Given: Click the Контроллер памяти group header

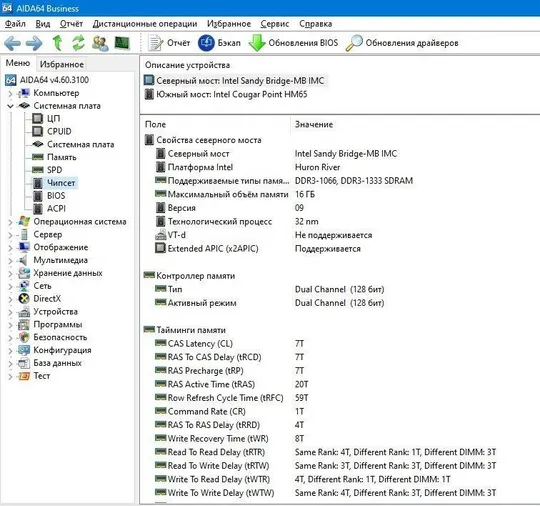Looking at the screenshot, I should [x=196, y=276].
